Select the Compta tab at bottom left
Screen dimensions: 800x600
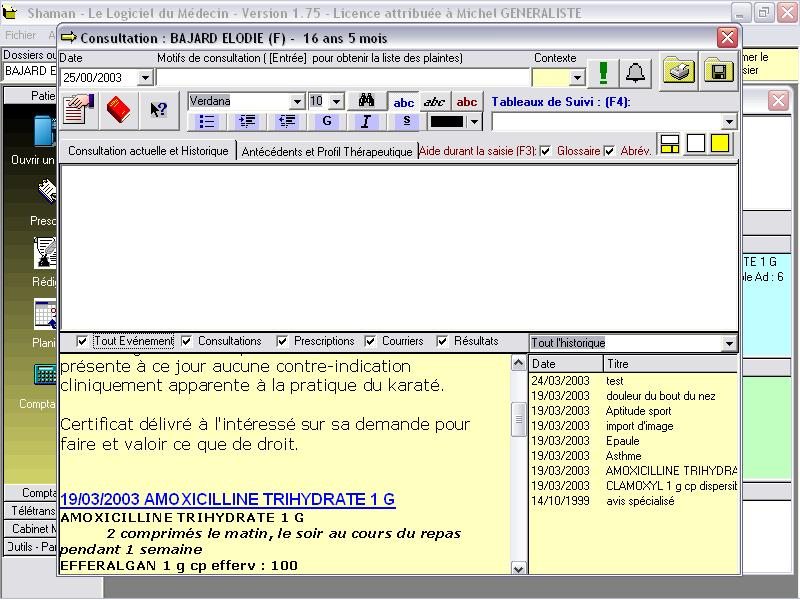(x=31, y=493)
